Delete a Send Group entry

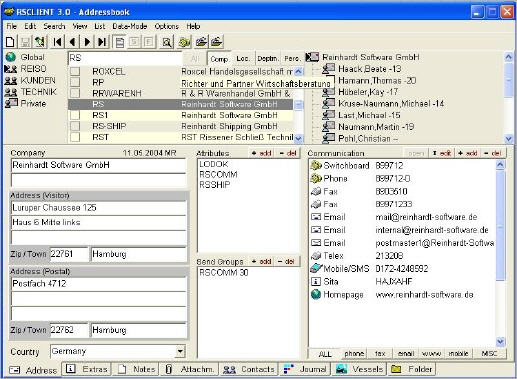click(287, 261)
